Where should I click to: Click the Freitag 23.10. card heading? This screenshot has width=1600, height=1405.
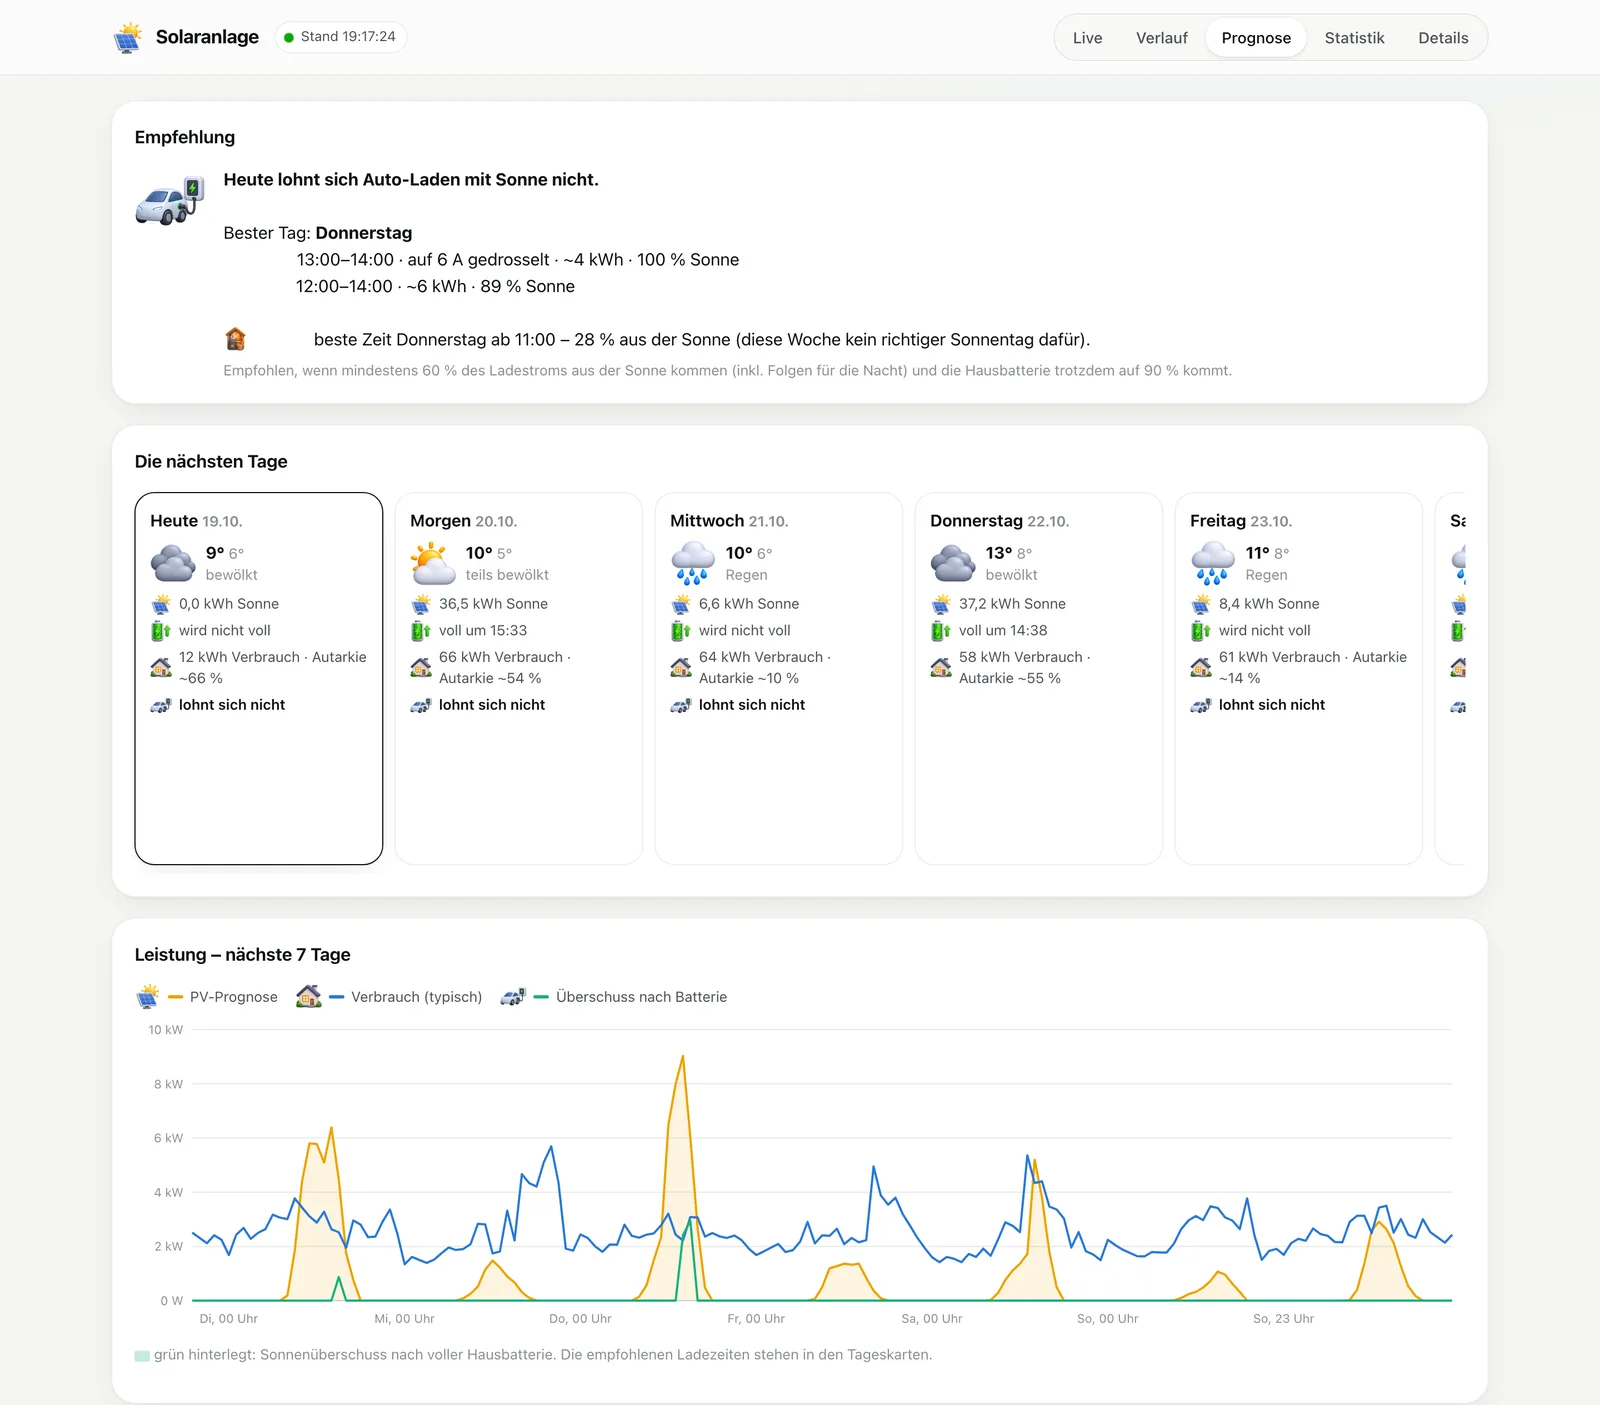pyautogui.click(x=1241, y=521)
